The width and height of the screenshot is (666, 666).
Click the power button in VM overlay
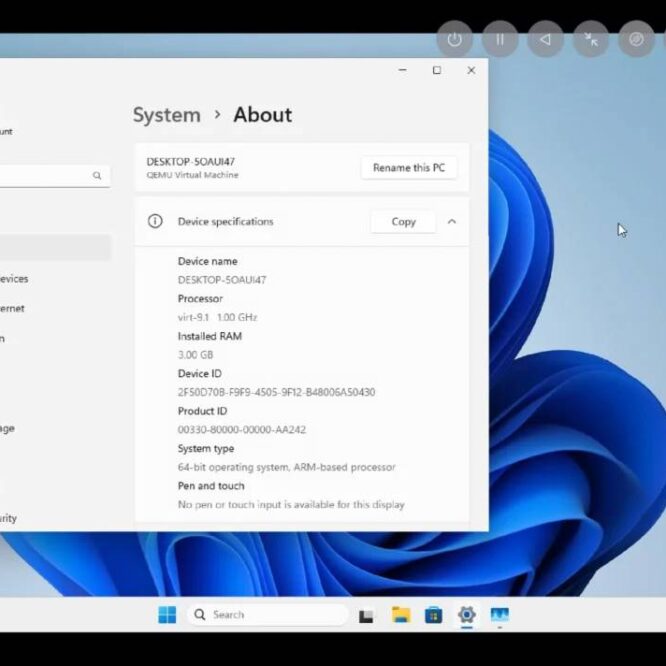[454, 39]
